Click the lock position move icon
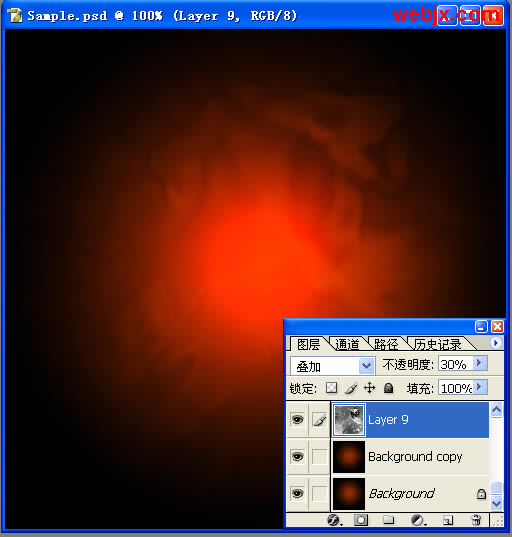512x537 pixels. click(x=369, y=388)
